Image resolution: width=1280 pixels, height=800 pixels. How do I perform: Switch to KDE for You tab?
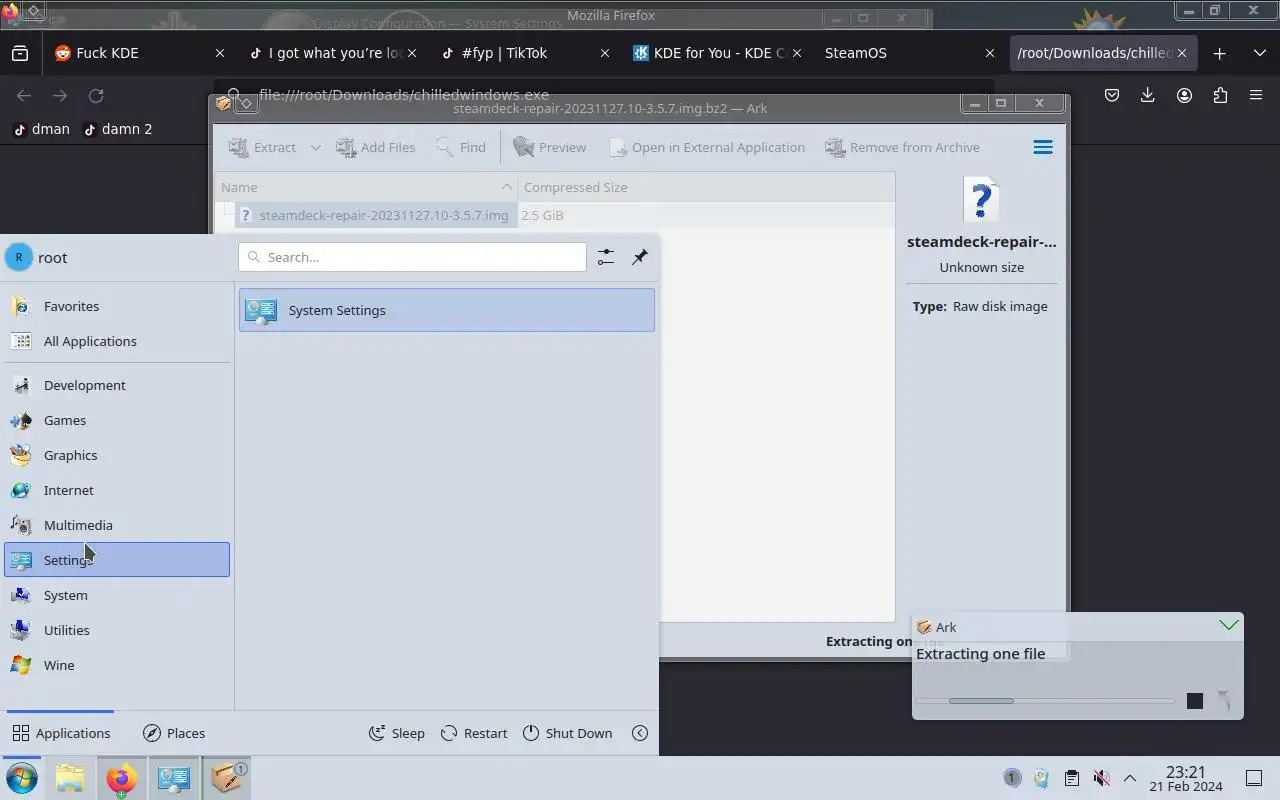716,53
